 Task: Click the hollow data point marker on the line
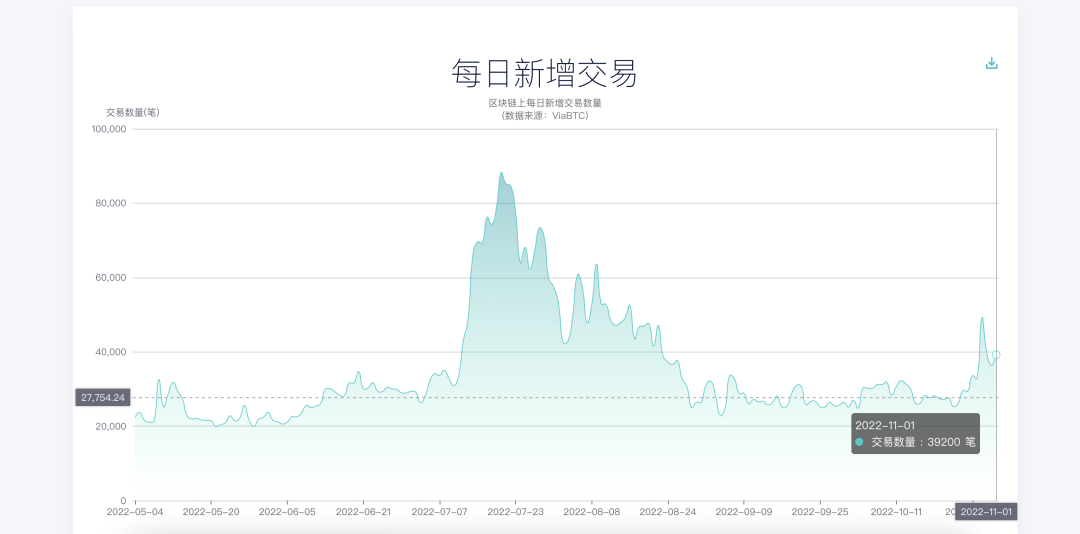pyautogui.click(x=996, y=355)
